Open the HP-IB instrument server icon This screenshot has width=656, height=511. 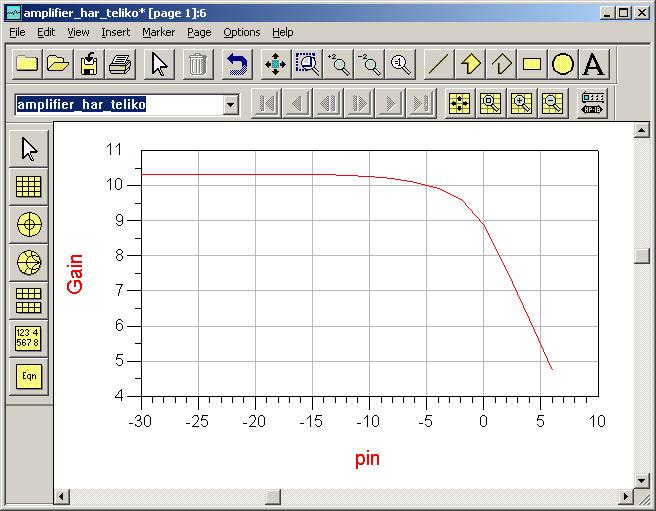(x=592, y=103)
